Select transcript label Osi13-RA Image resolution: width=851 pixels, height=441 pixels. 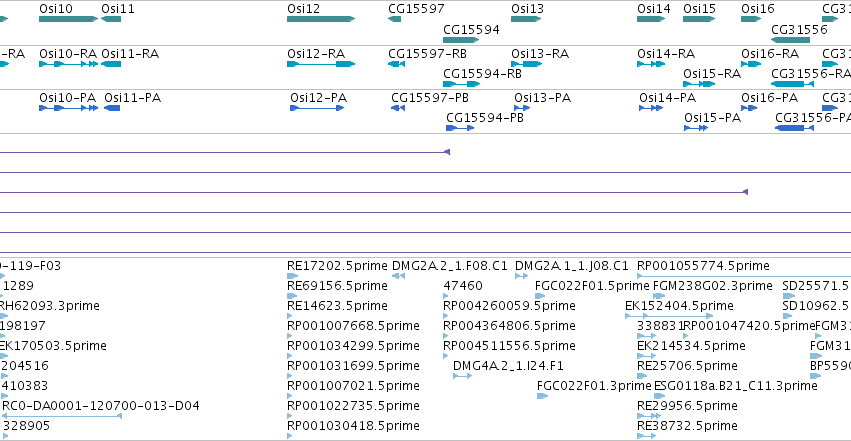[540, 54]
